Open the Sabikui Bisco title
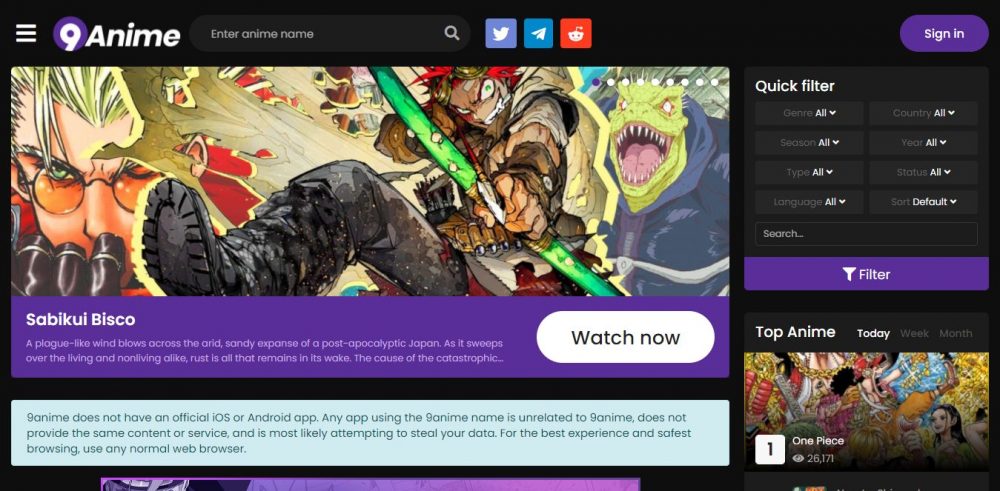The image size is (1000, 491). [80, 319]
